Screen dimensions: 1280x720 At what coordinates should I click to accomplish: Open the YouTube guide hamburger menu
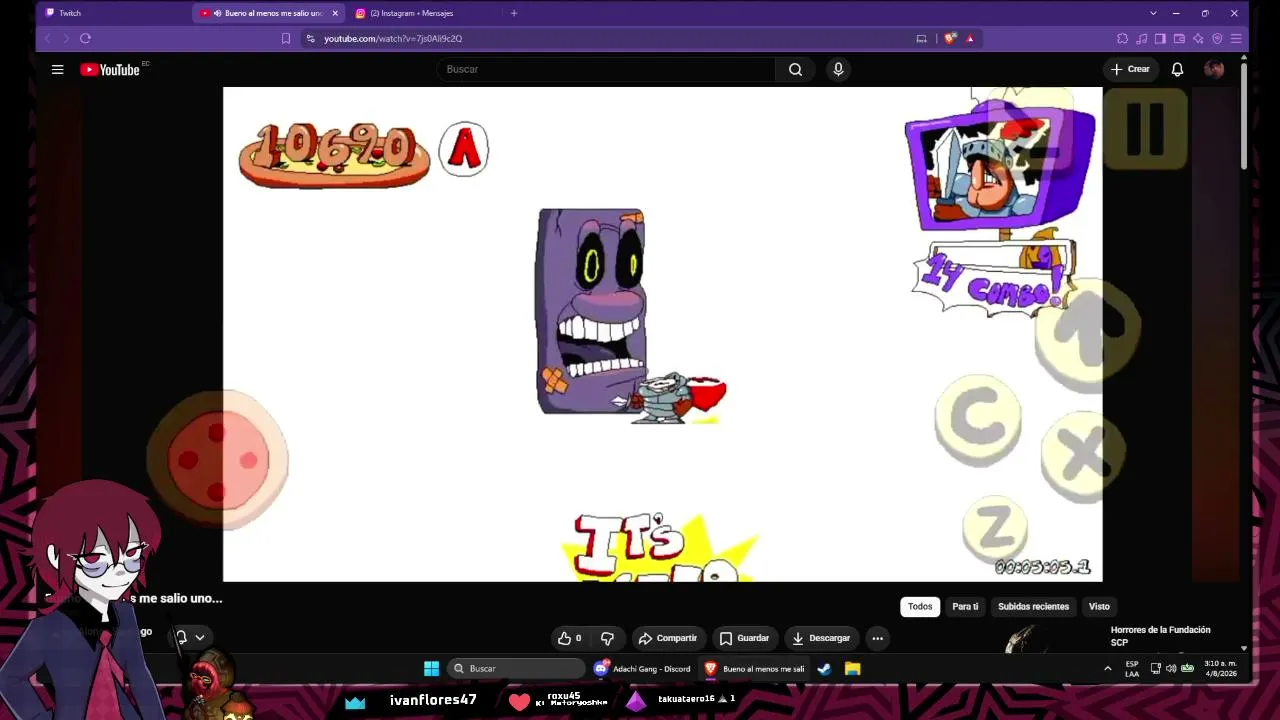[57, 69]
